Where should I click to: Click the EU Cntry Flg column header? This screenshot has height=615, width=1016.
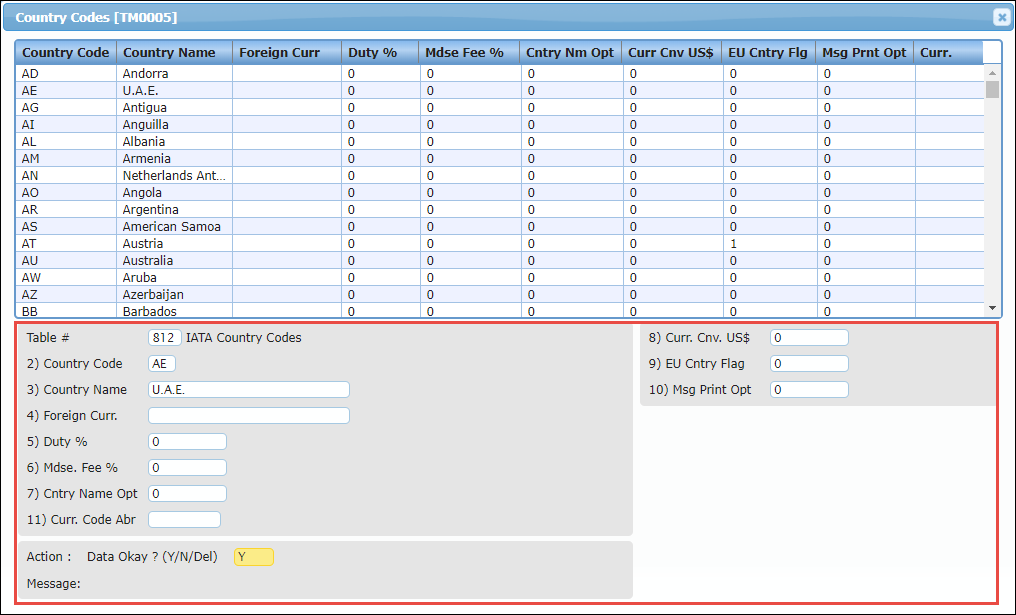coord(770,52)
